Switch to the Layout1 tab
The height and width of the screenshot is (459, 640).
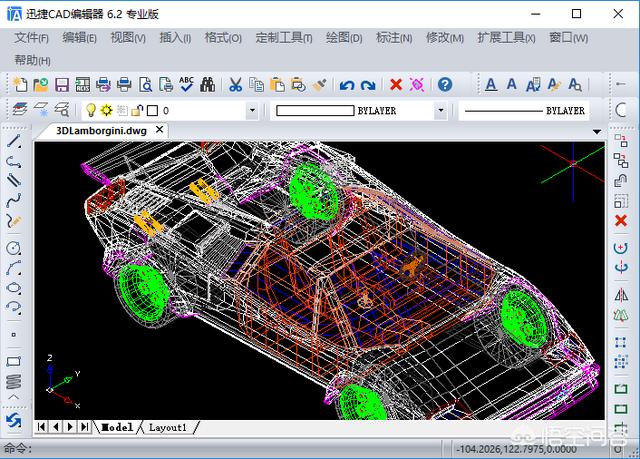(167, 427)
